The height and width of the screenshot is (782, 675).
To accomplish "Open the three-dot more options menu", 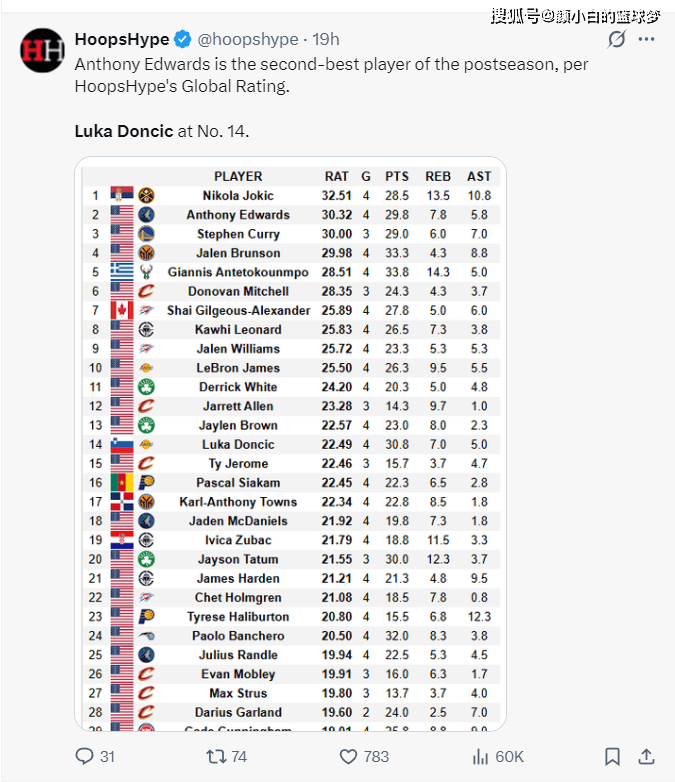I will pyautogui.click(x=647, y=39).
